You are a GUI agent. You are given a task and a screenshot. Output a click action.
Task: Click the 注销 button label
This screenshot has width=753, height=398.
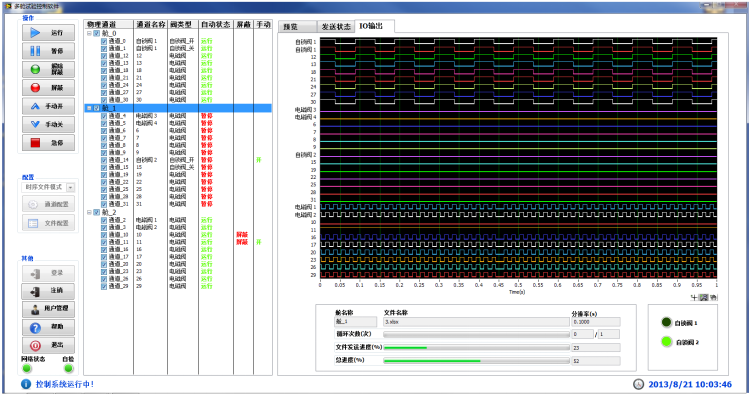coord(57,290)
